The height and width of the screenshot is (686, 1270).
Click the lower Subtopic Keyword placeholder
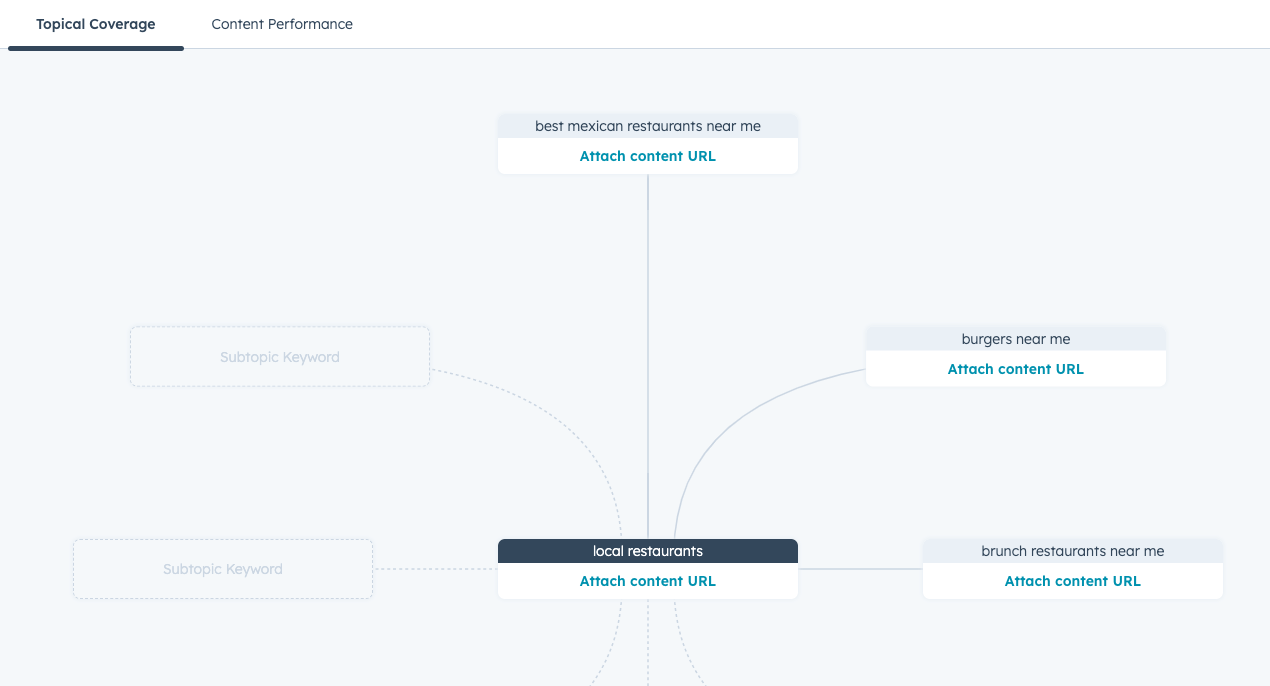point(222,568)
